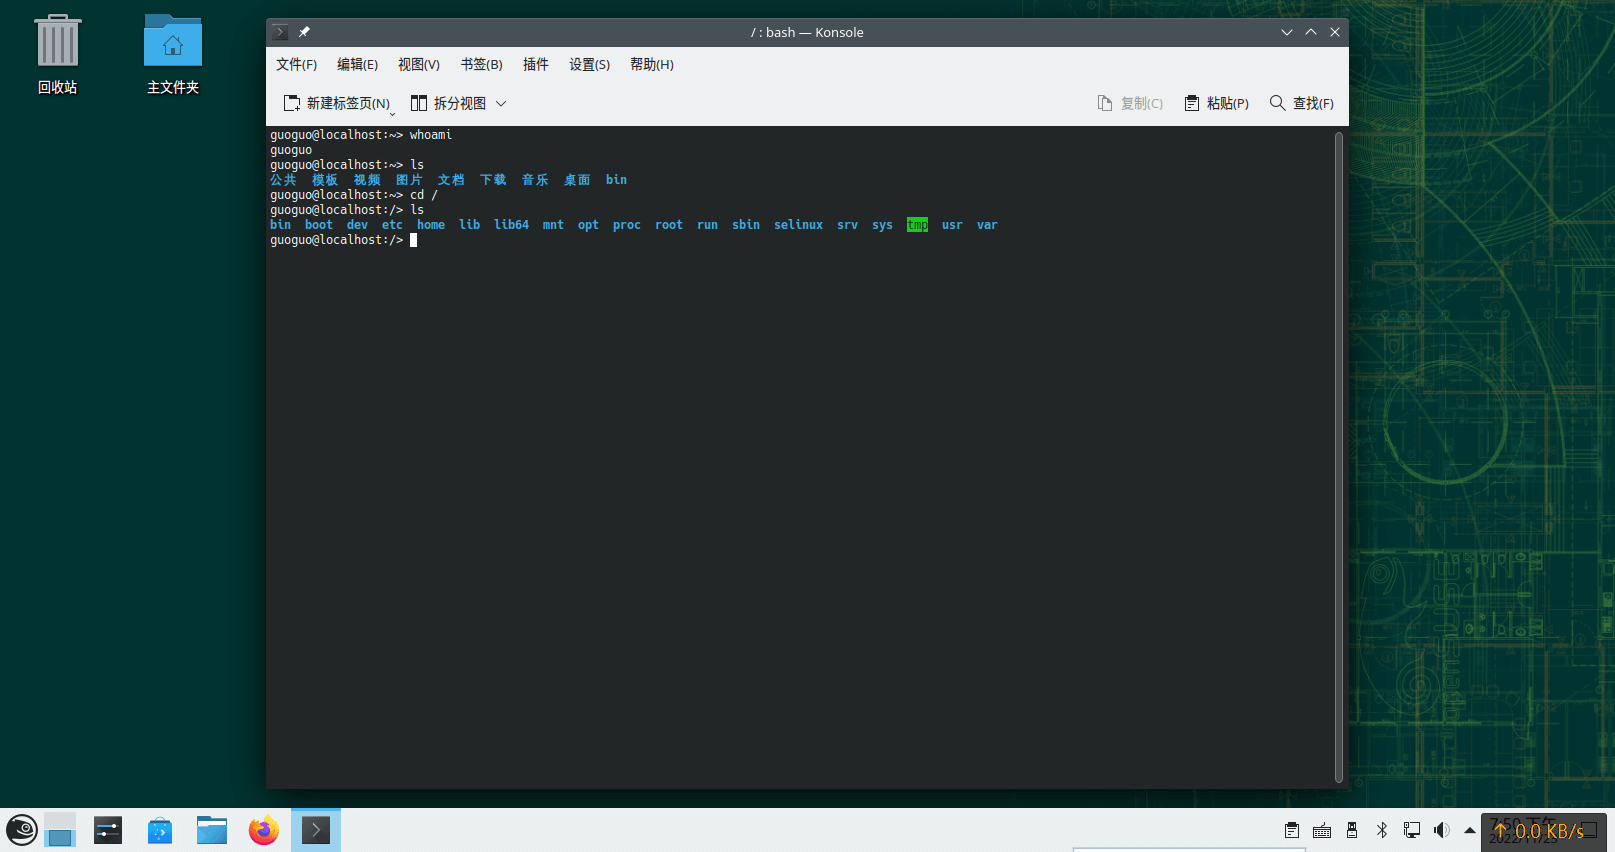Open the openSUSE application launcher
Screen dimensions: 1615x852
tap(22, 830)
